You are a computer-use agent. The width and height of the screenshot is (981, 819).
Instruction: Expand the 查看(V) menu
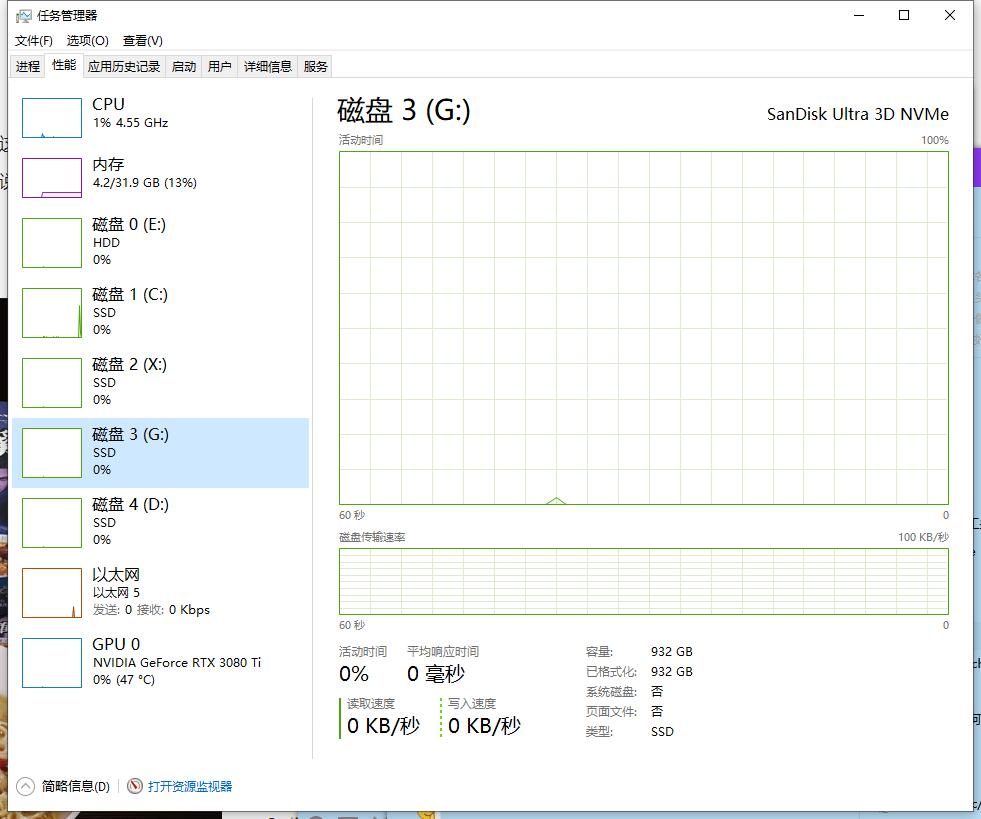point(142,41)
